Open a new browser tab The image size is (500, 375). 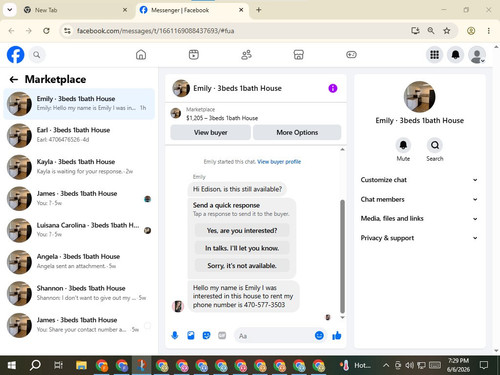258,10
